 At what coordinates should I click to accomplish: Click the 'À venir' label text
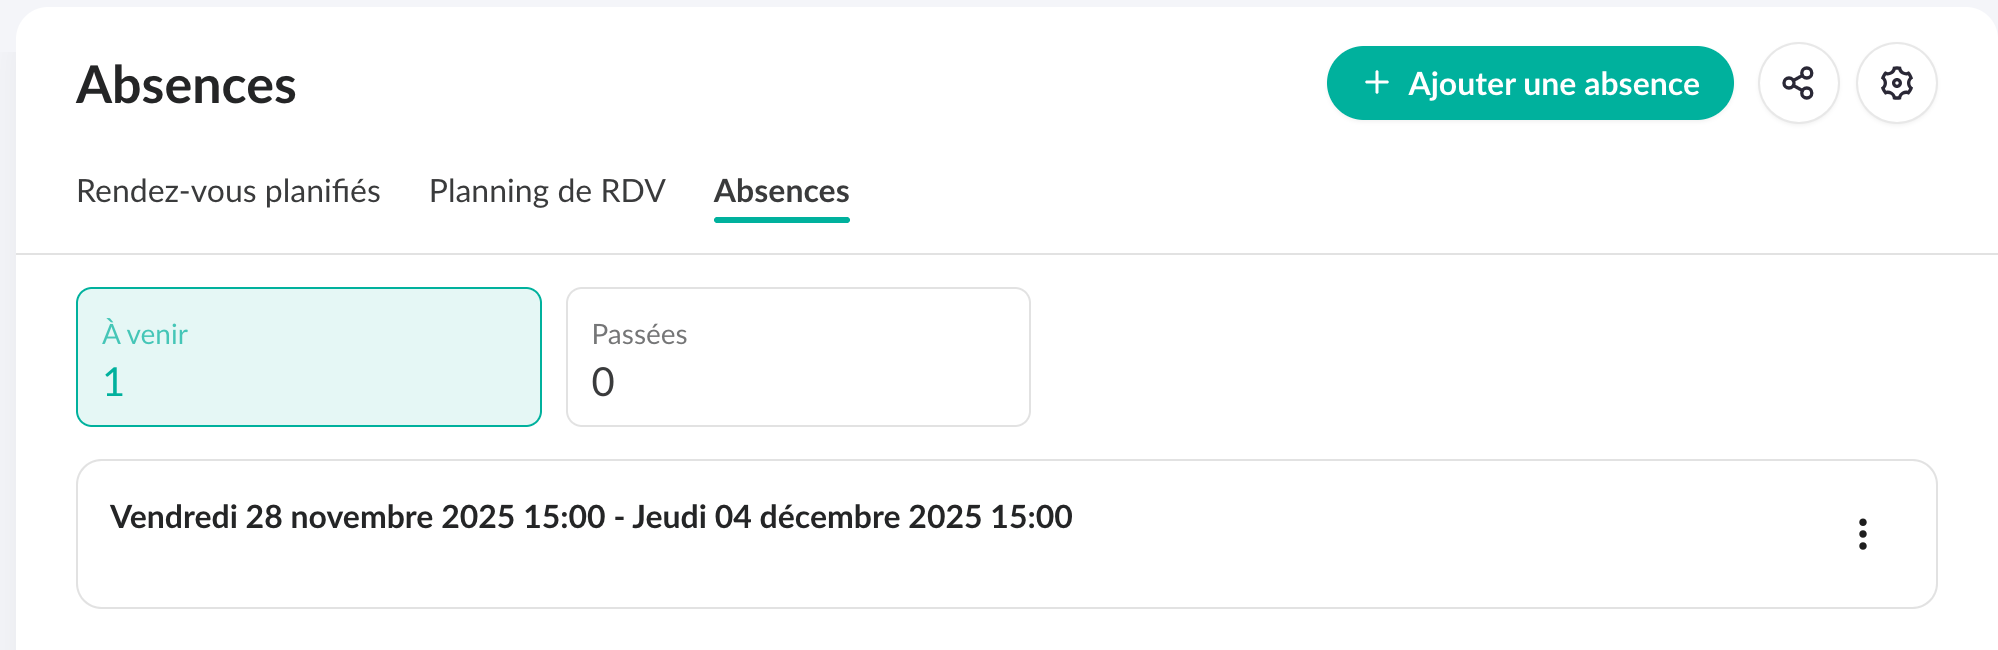click(145, 334)
